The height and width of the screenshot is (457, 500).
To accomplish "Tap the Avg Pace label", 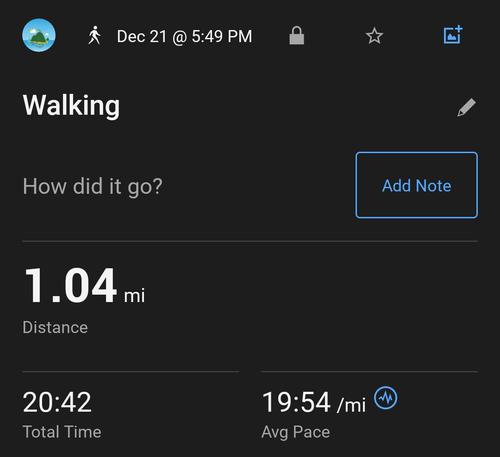I will pyautogui.click(x=296, y=432).
